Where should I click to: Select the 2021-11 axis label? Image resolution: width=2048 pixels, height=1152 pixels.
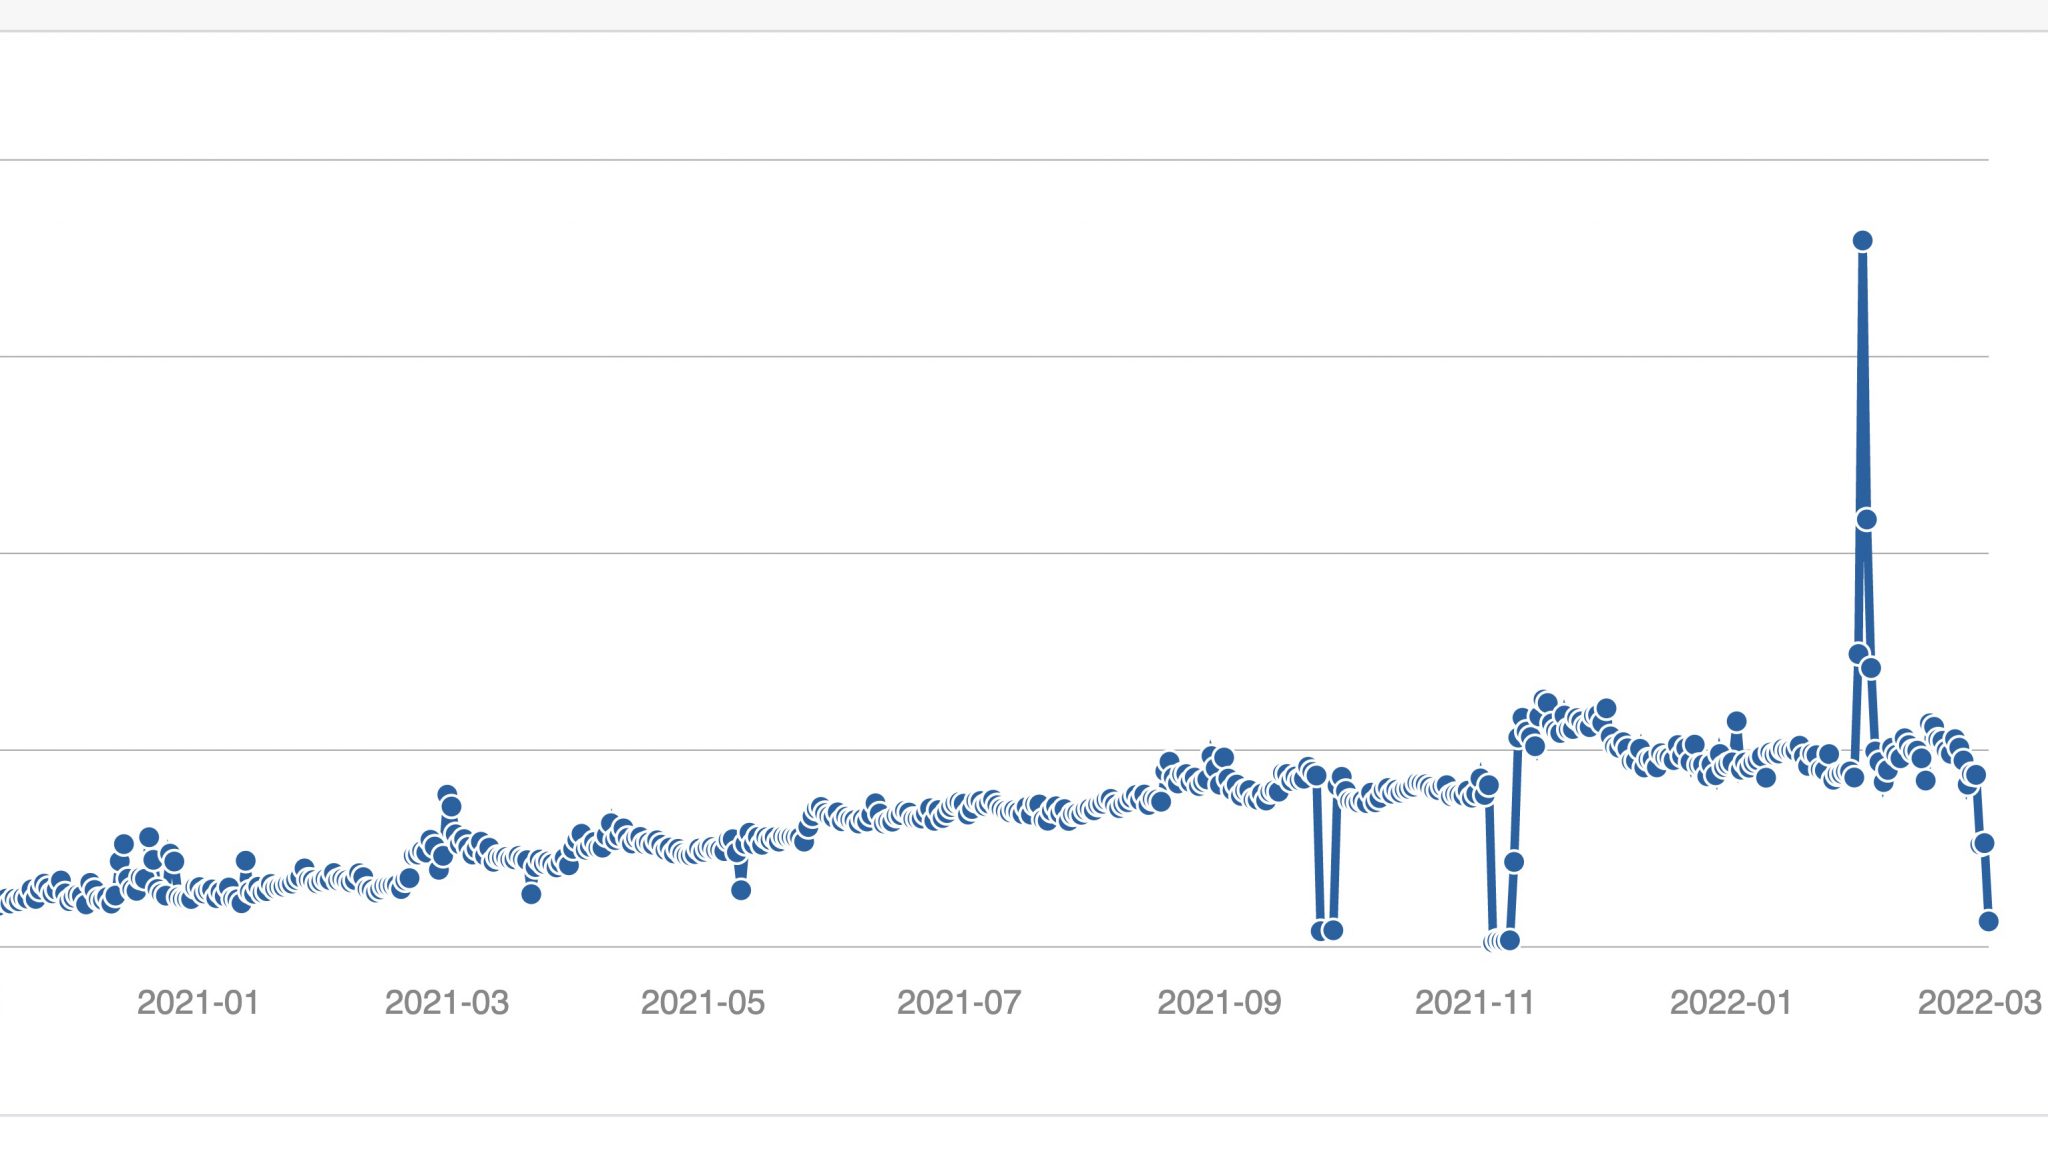point(1475,1002)
